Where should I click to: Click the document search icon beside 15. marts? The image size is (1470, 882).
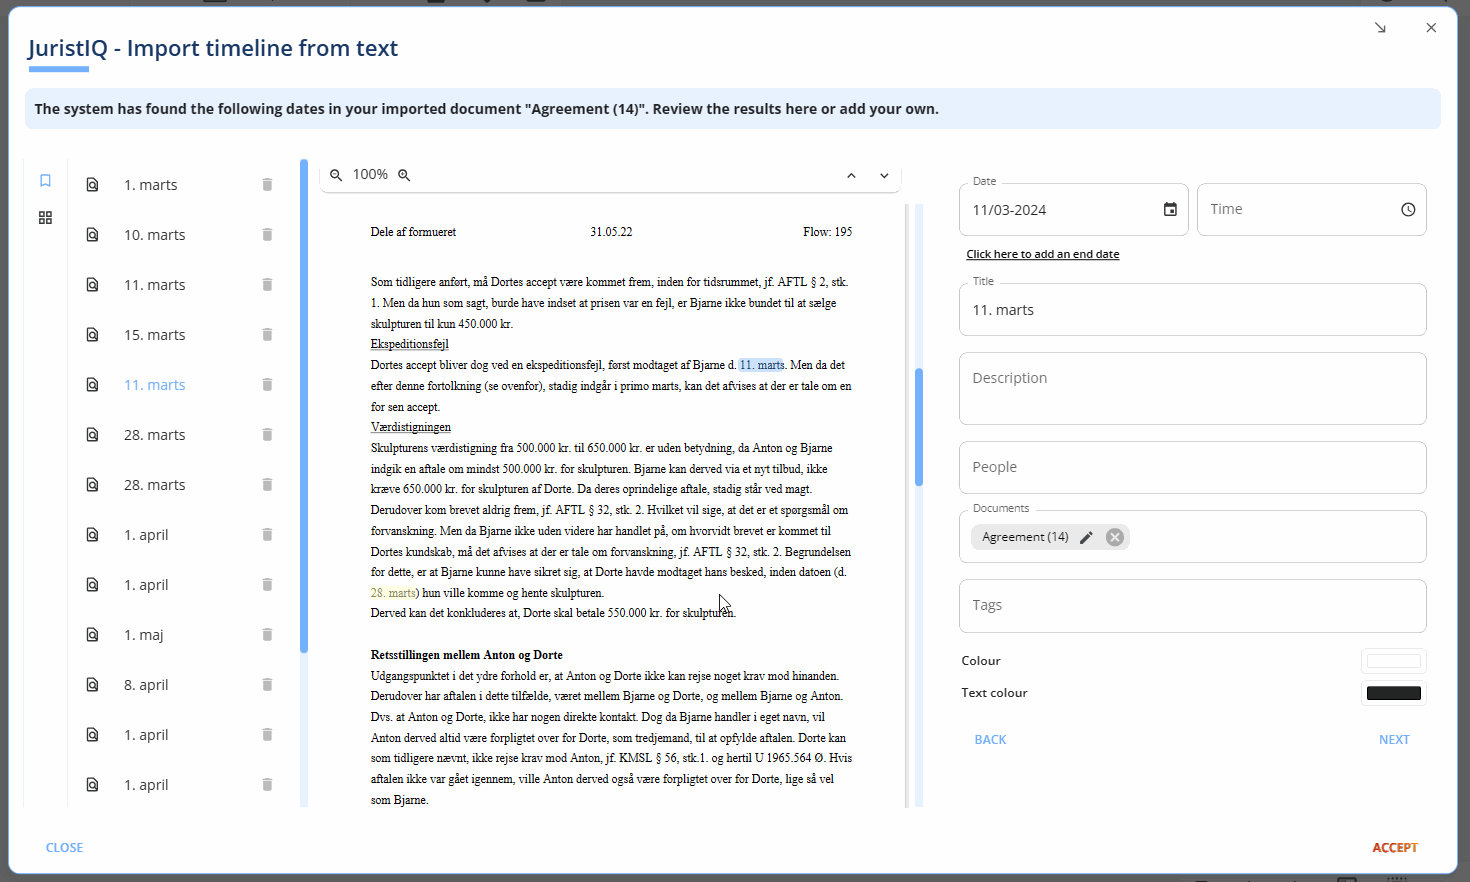(x=92, y=335)
